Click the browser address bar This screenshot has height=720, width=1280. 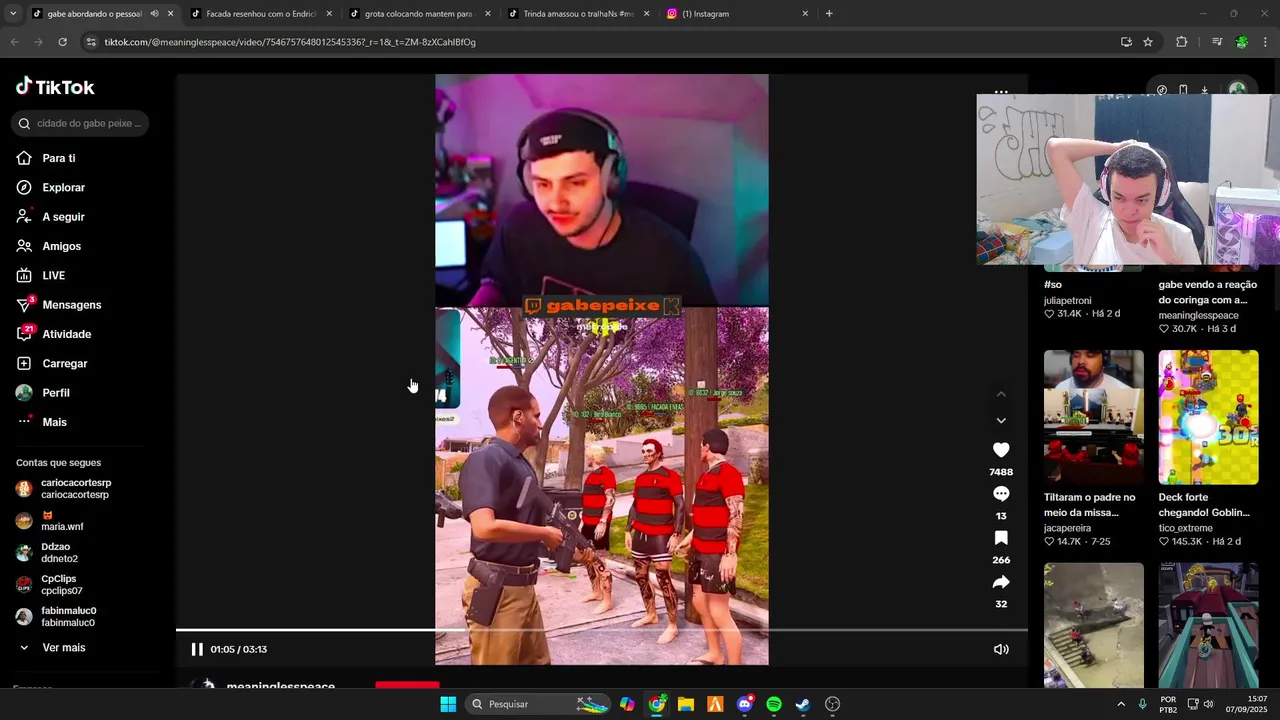tap(600, 42)
